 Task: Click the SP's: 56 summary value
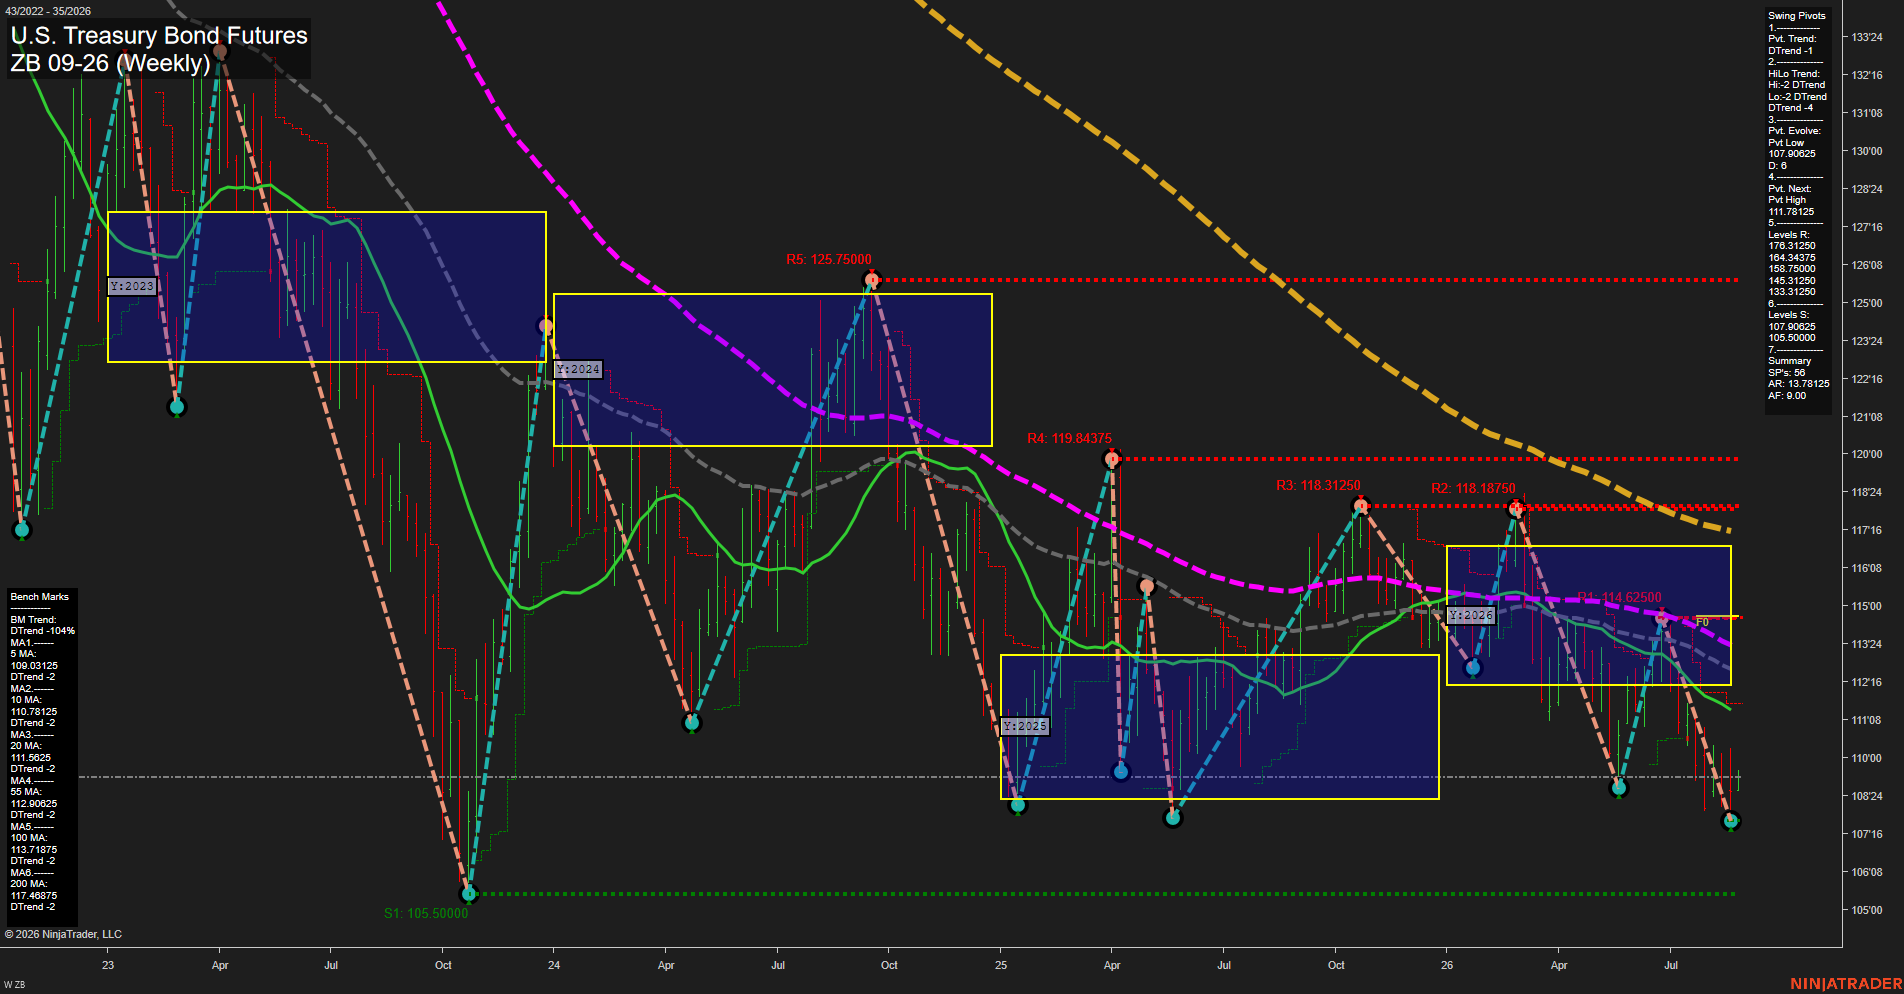1786,373
